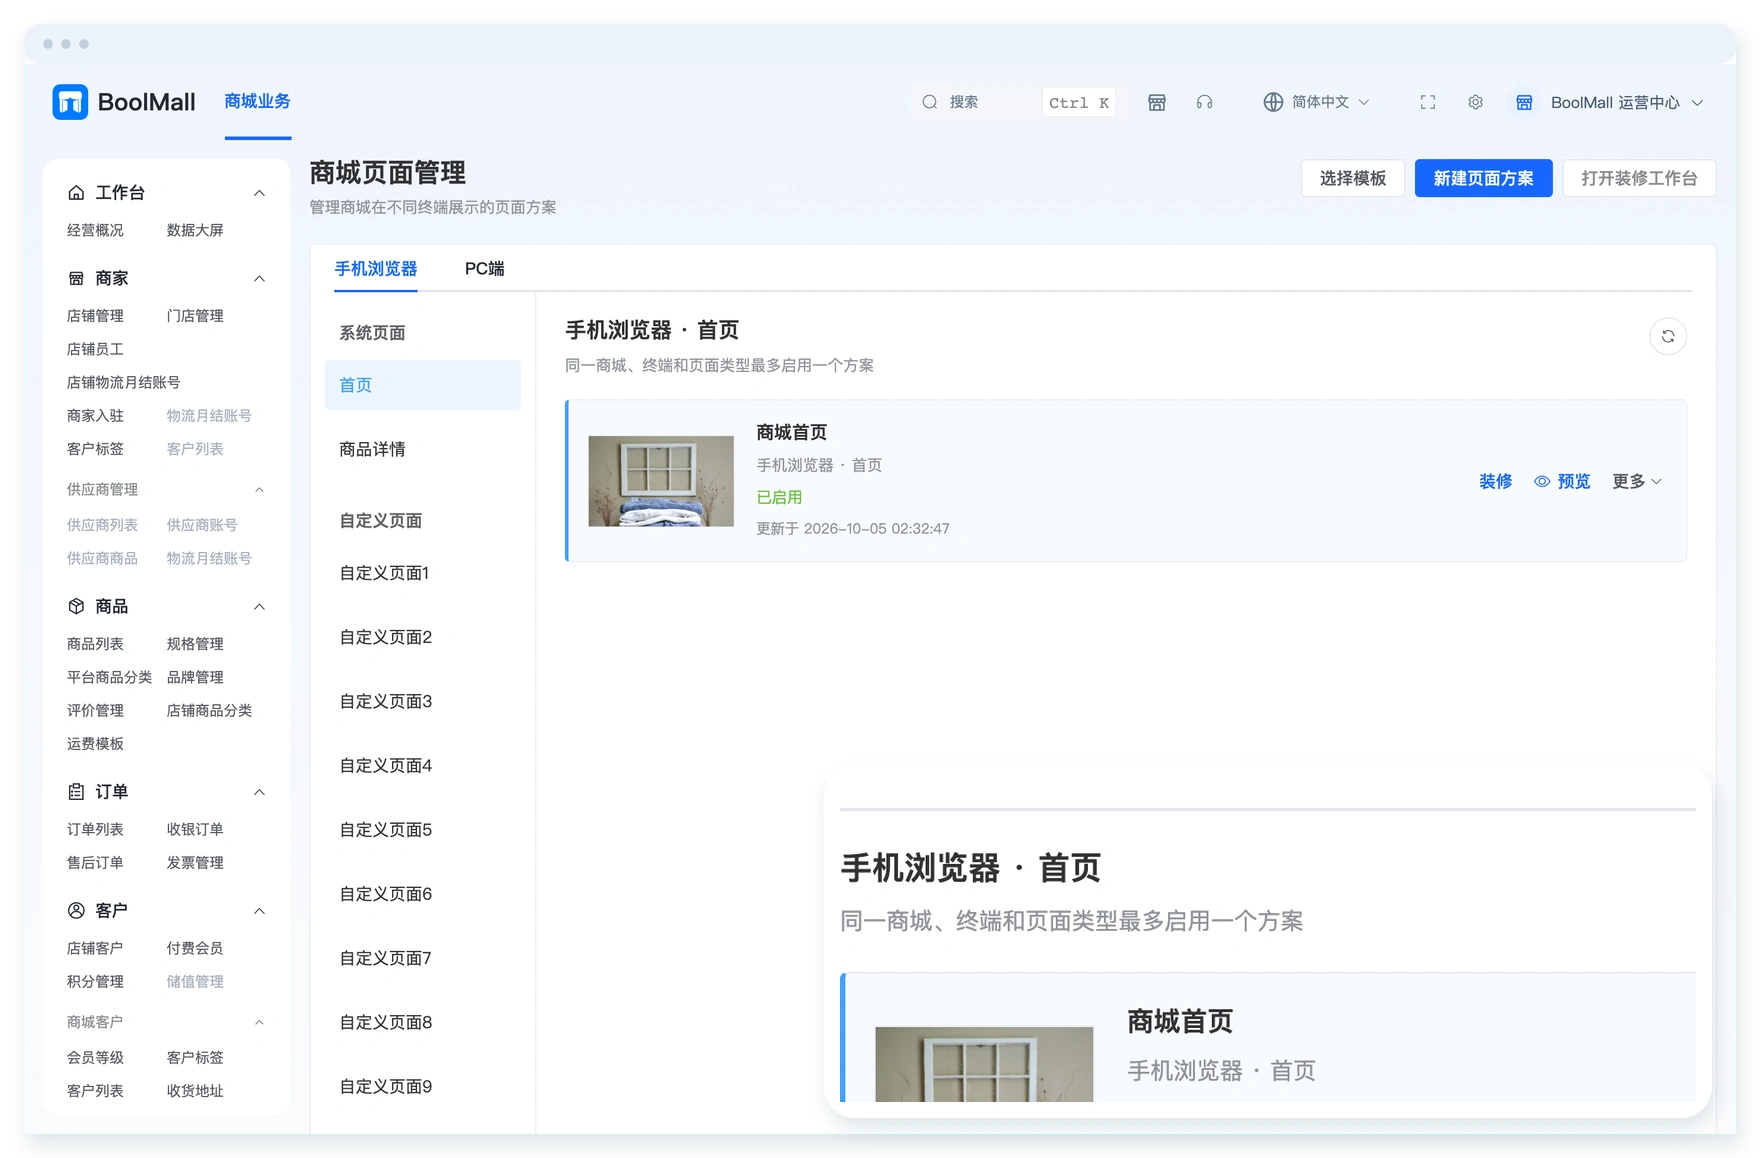Collapse the 订单 section chevron

[x=259, y=792]
